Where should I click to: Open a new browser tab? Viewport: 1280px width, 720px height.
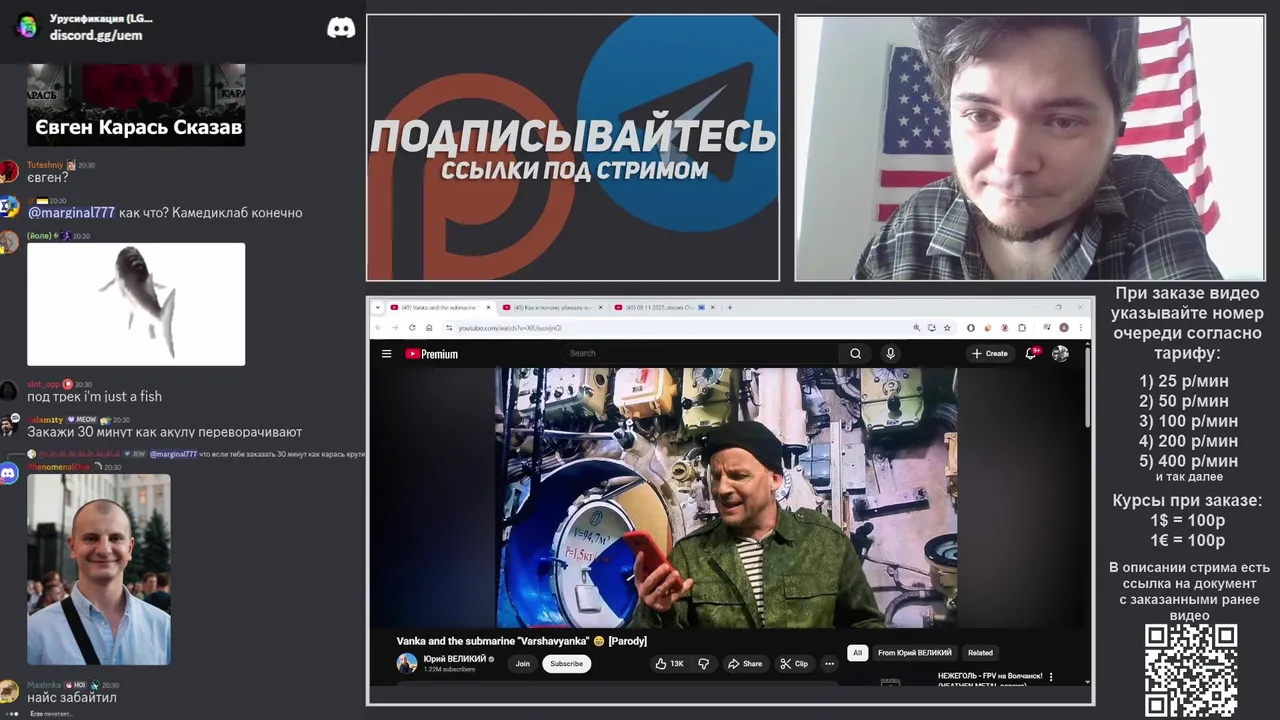tap(730, 308)
